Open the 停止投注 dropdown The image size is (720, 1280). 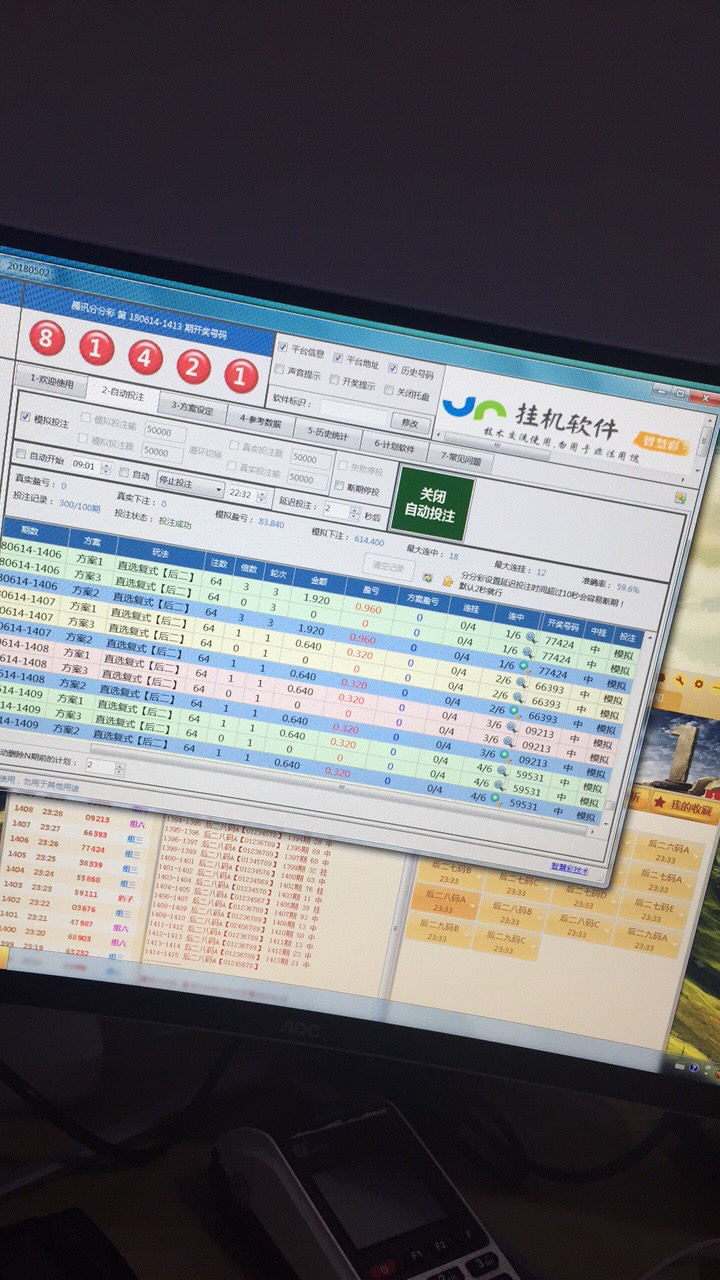tap(190, 486)
